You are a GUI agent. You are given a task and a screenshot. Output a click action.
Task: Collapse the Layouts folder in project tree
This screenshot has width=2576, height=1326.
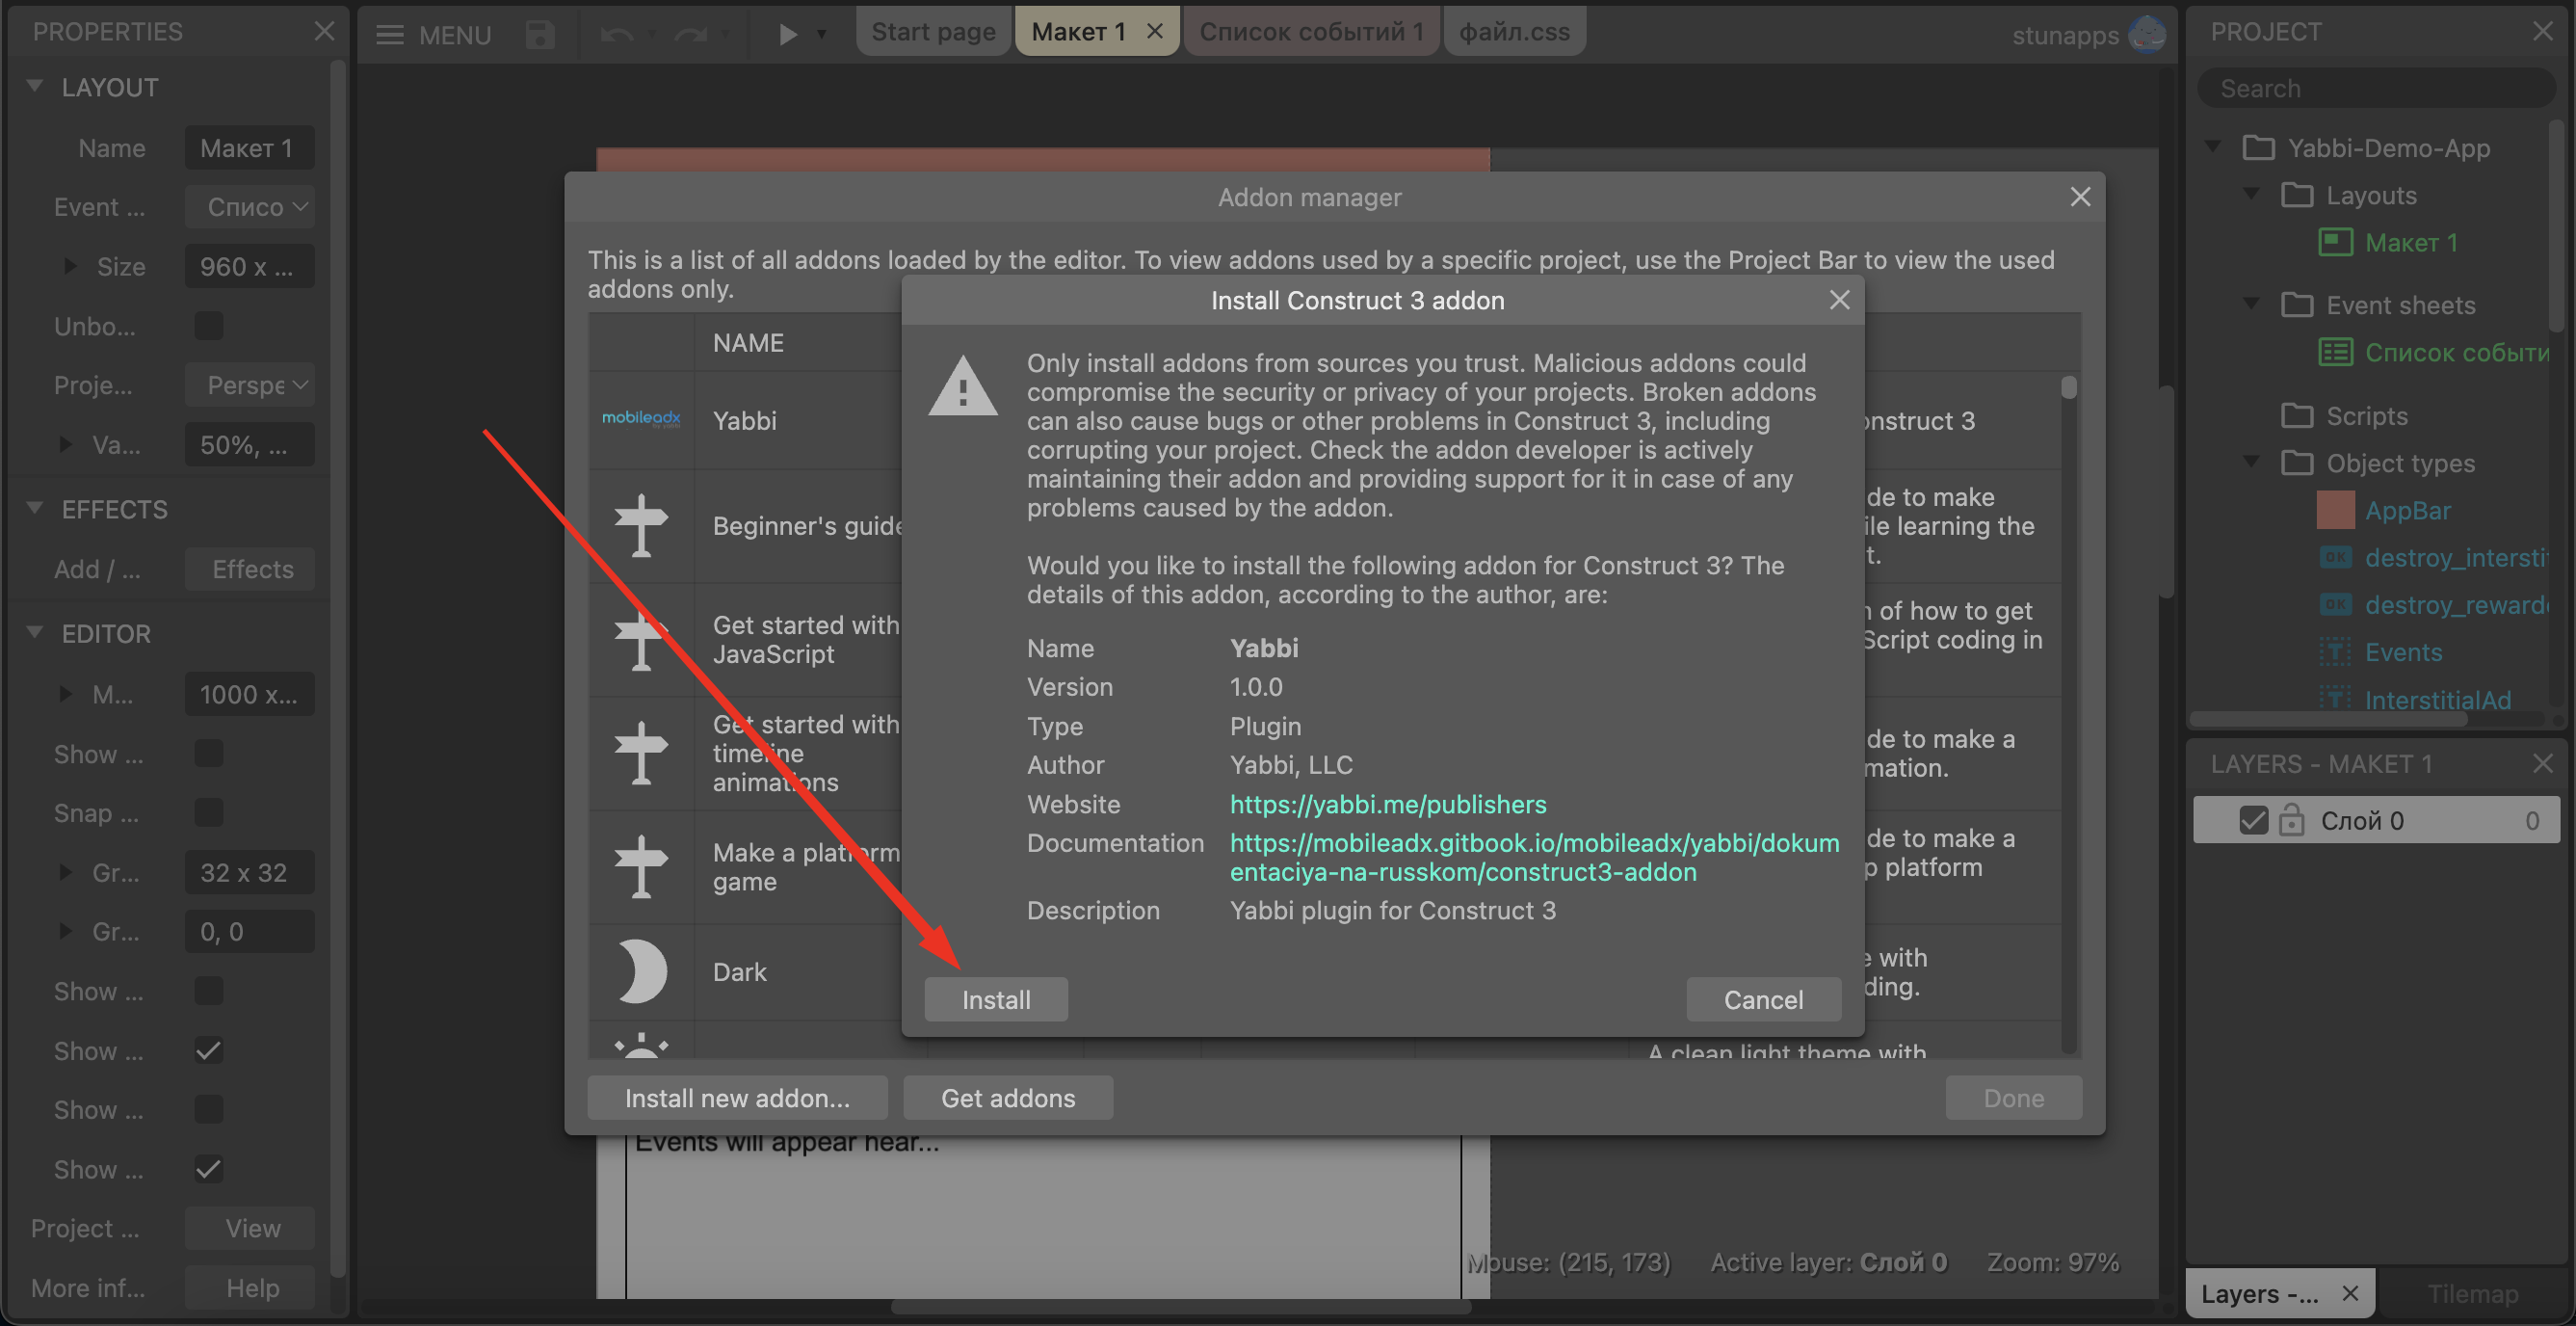(2251, 194)
